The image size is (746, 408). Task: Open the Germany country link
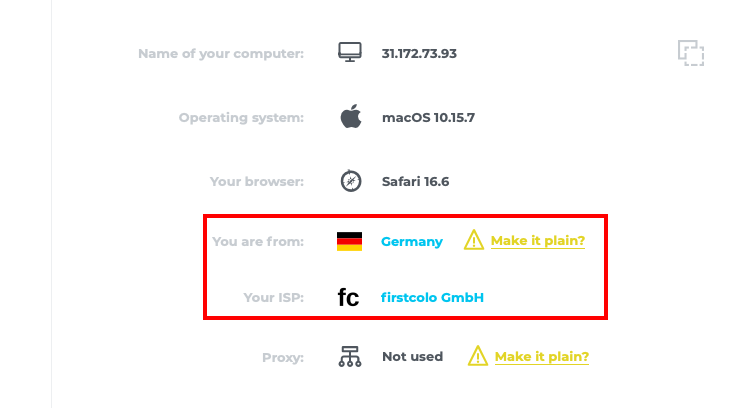[x=412, y=242]
